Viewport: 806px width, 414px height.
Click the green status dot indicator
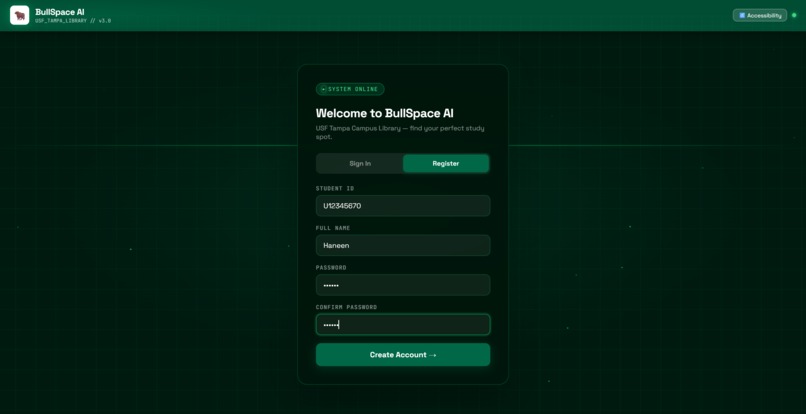pos(794,15)
